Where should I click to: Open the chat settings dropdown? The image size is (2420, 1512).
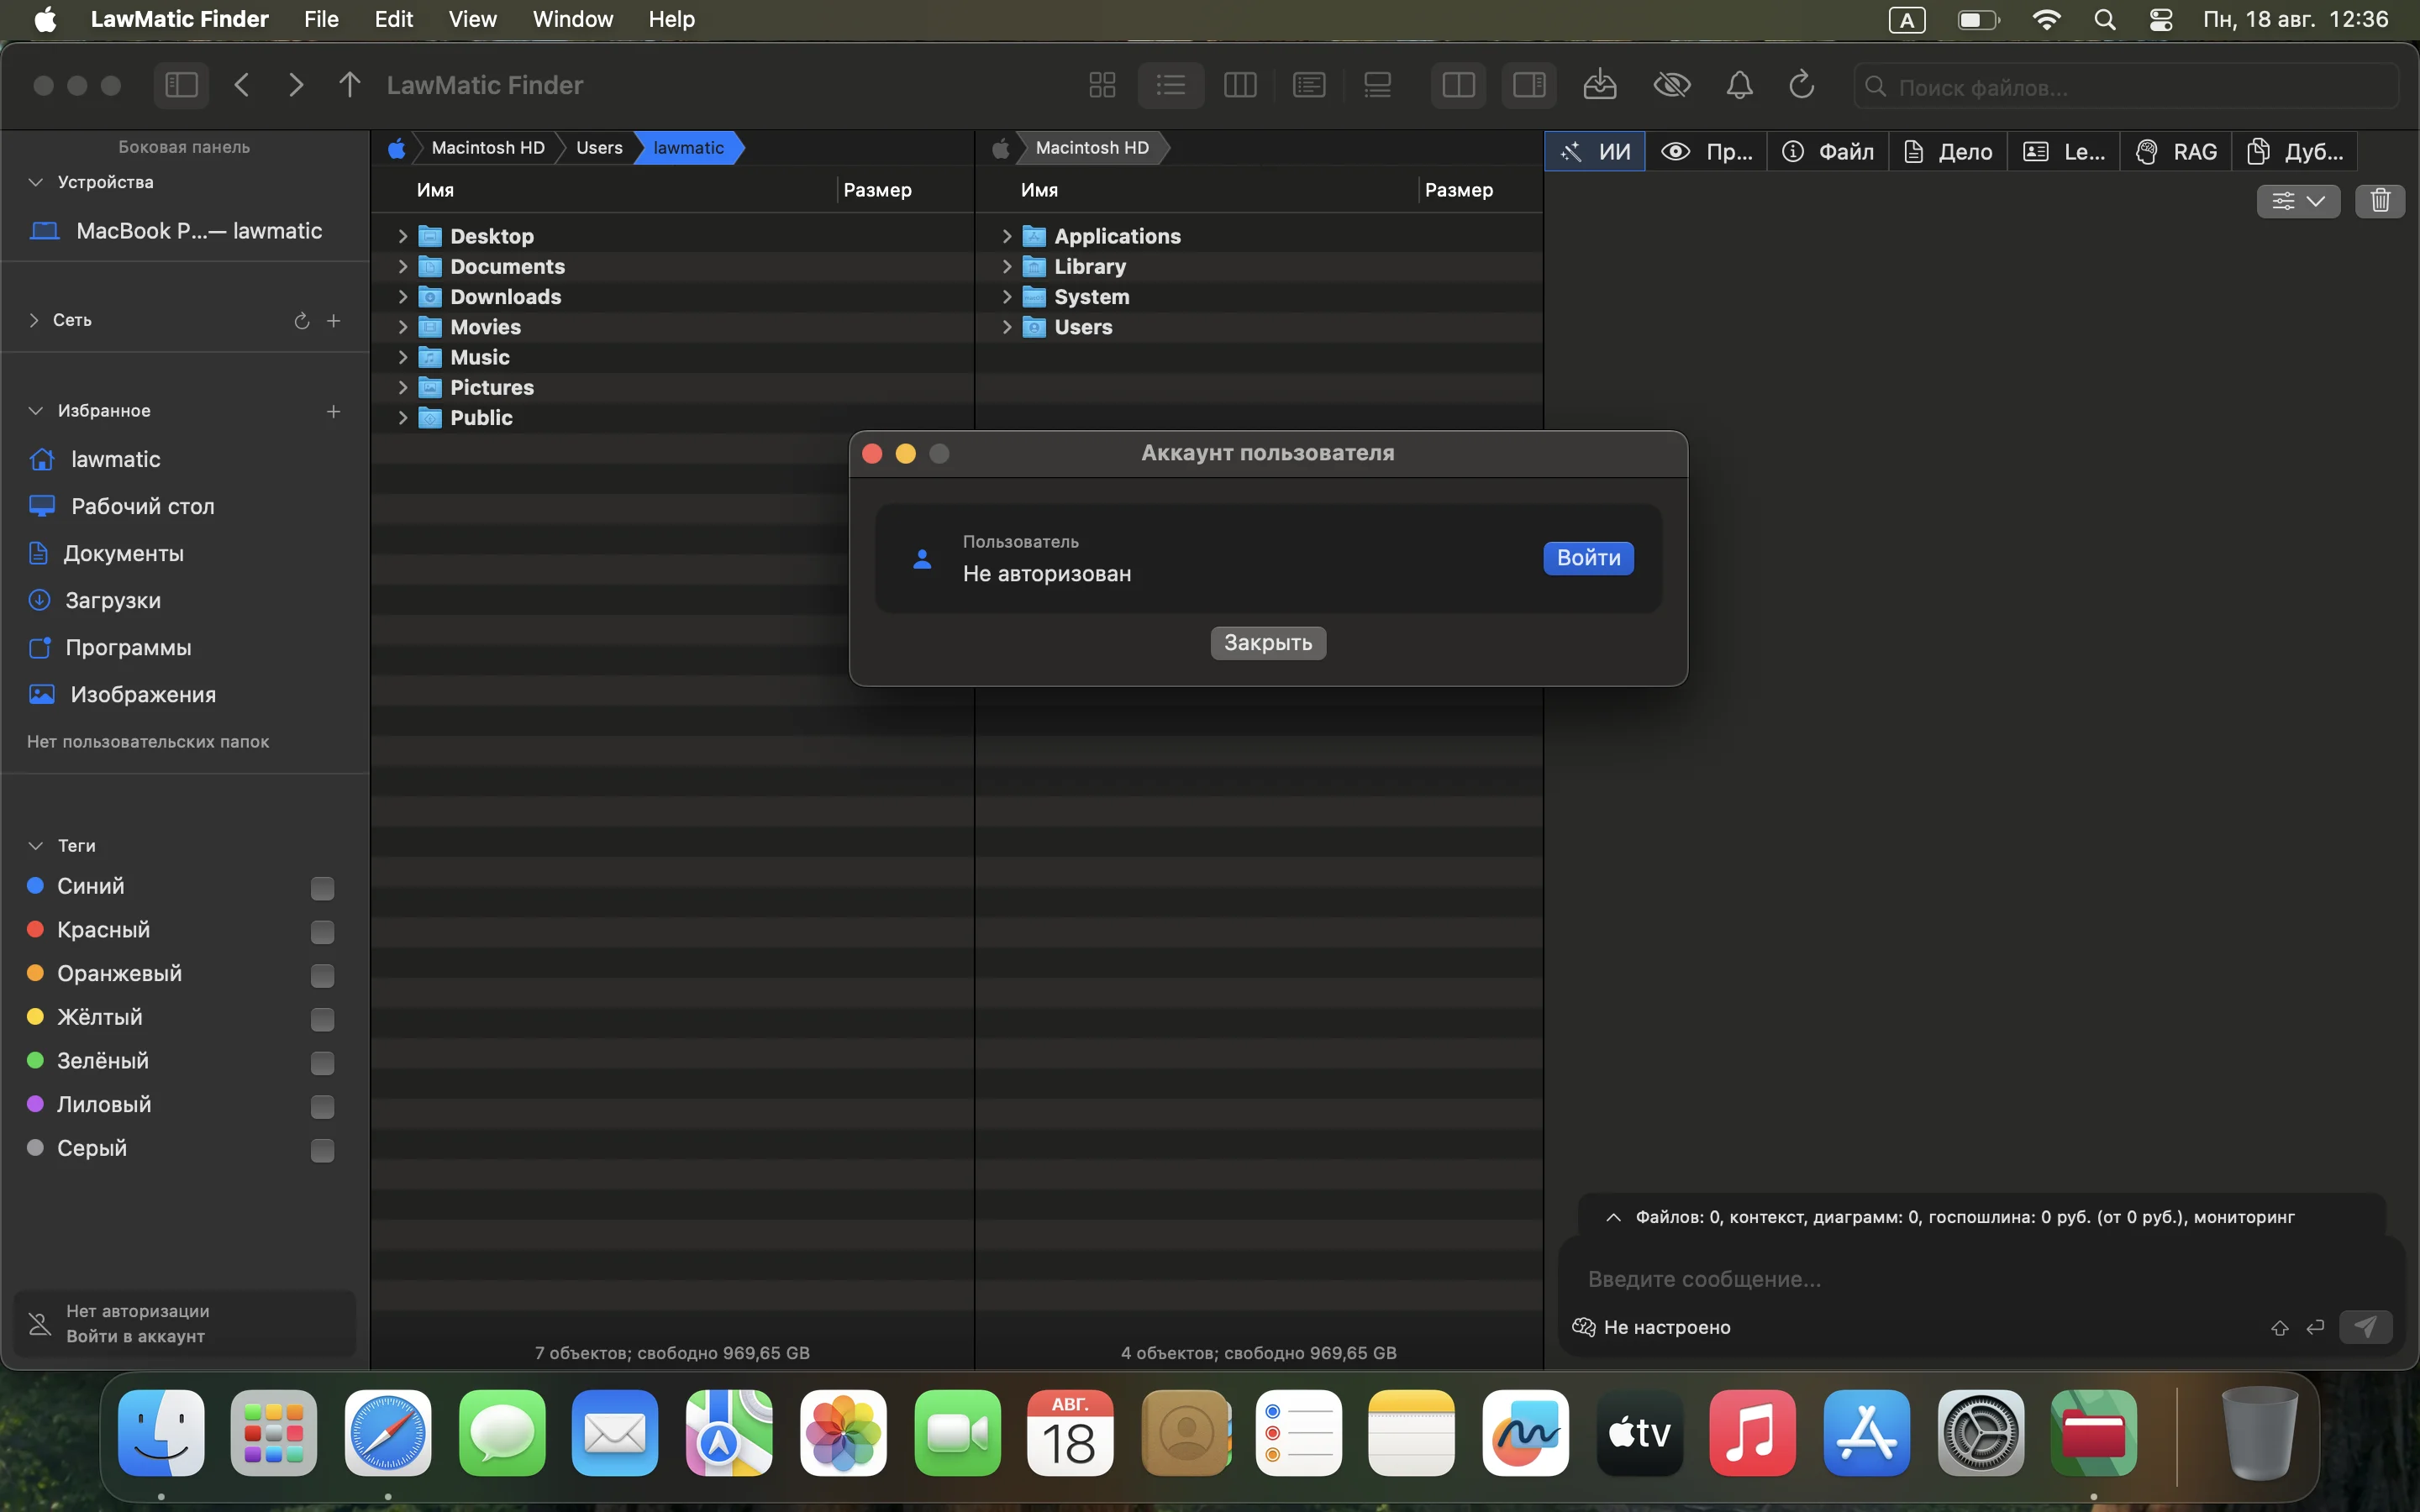click(2298, 201)
